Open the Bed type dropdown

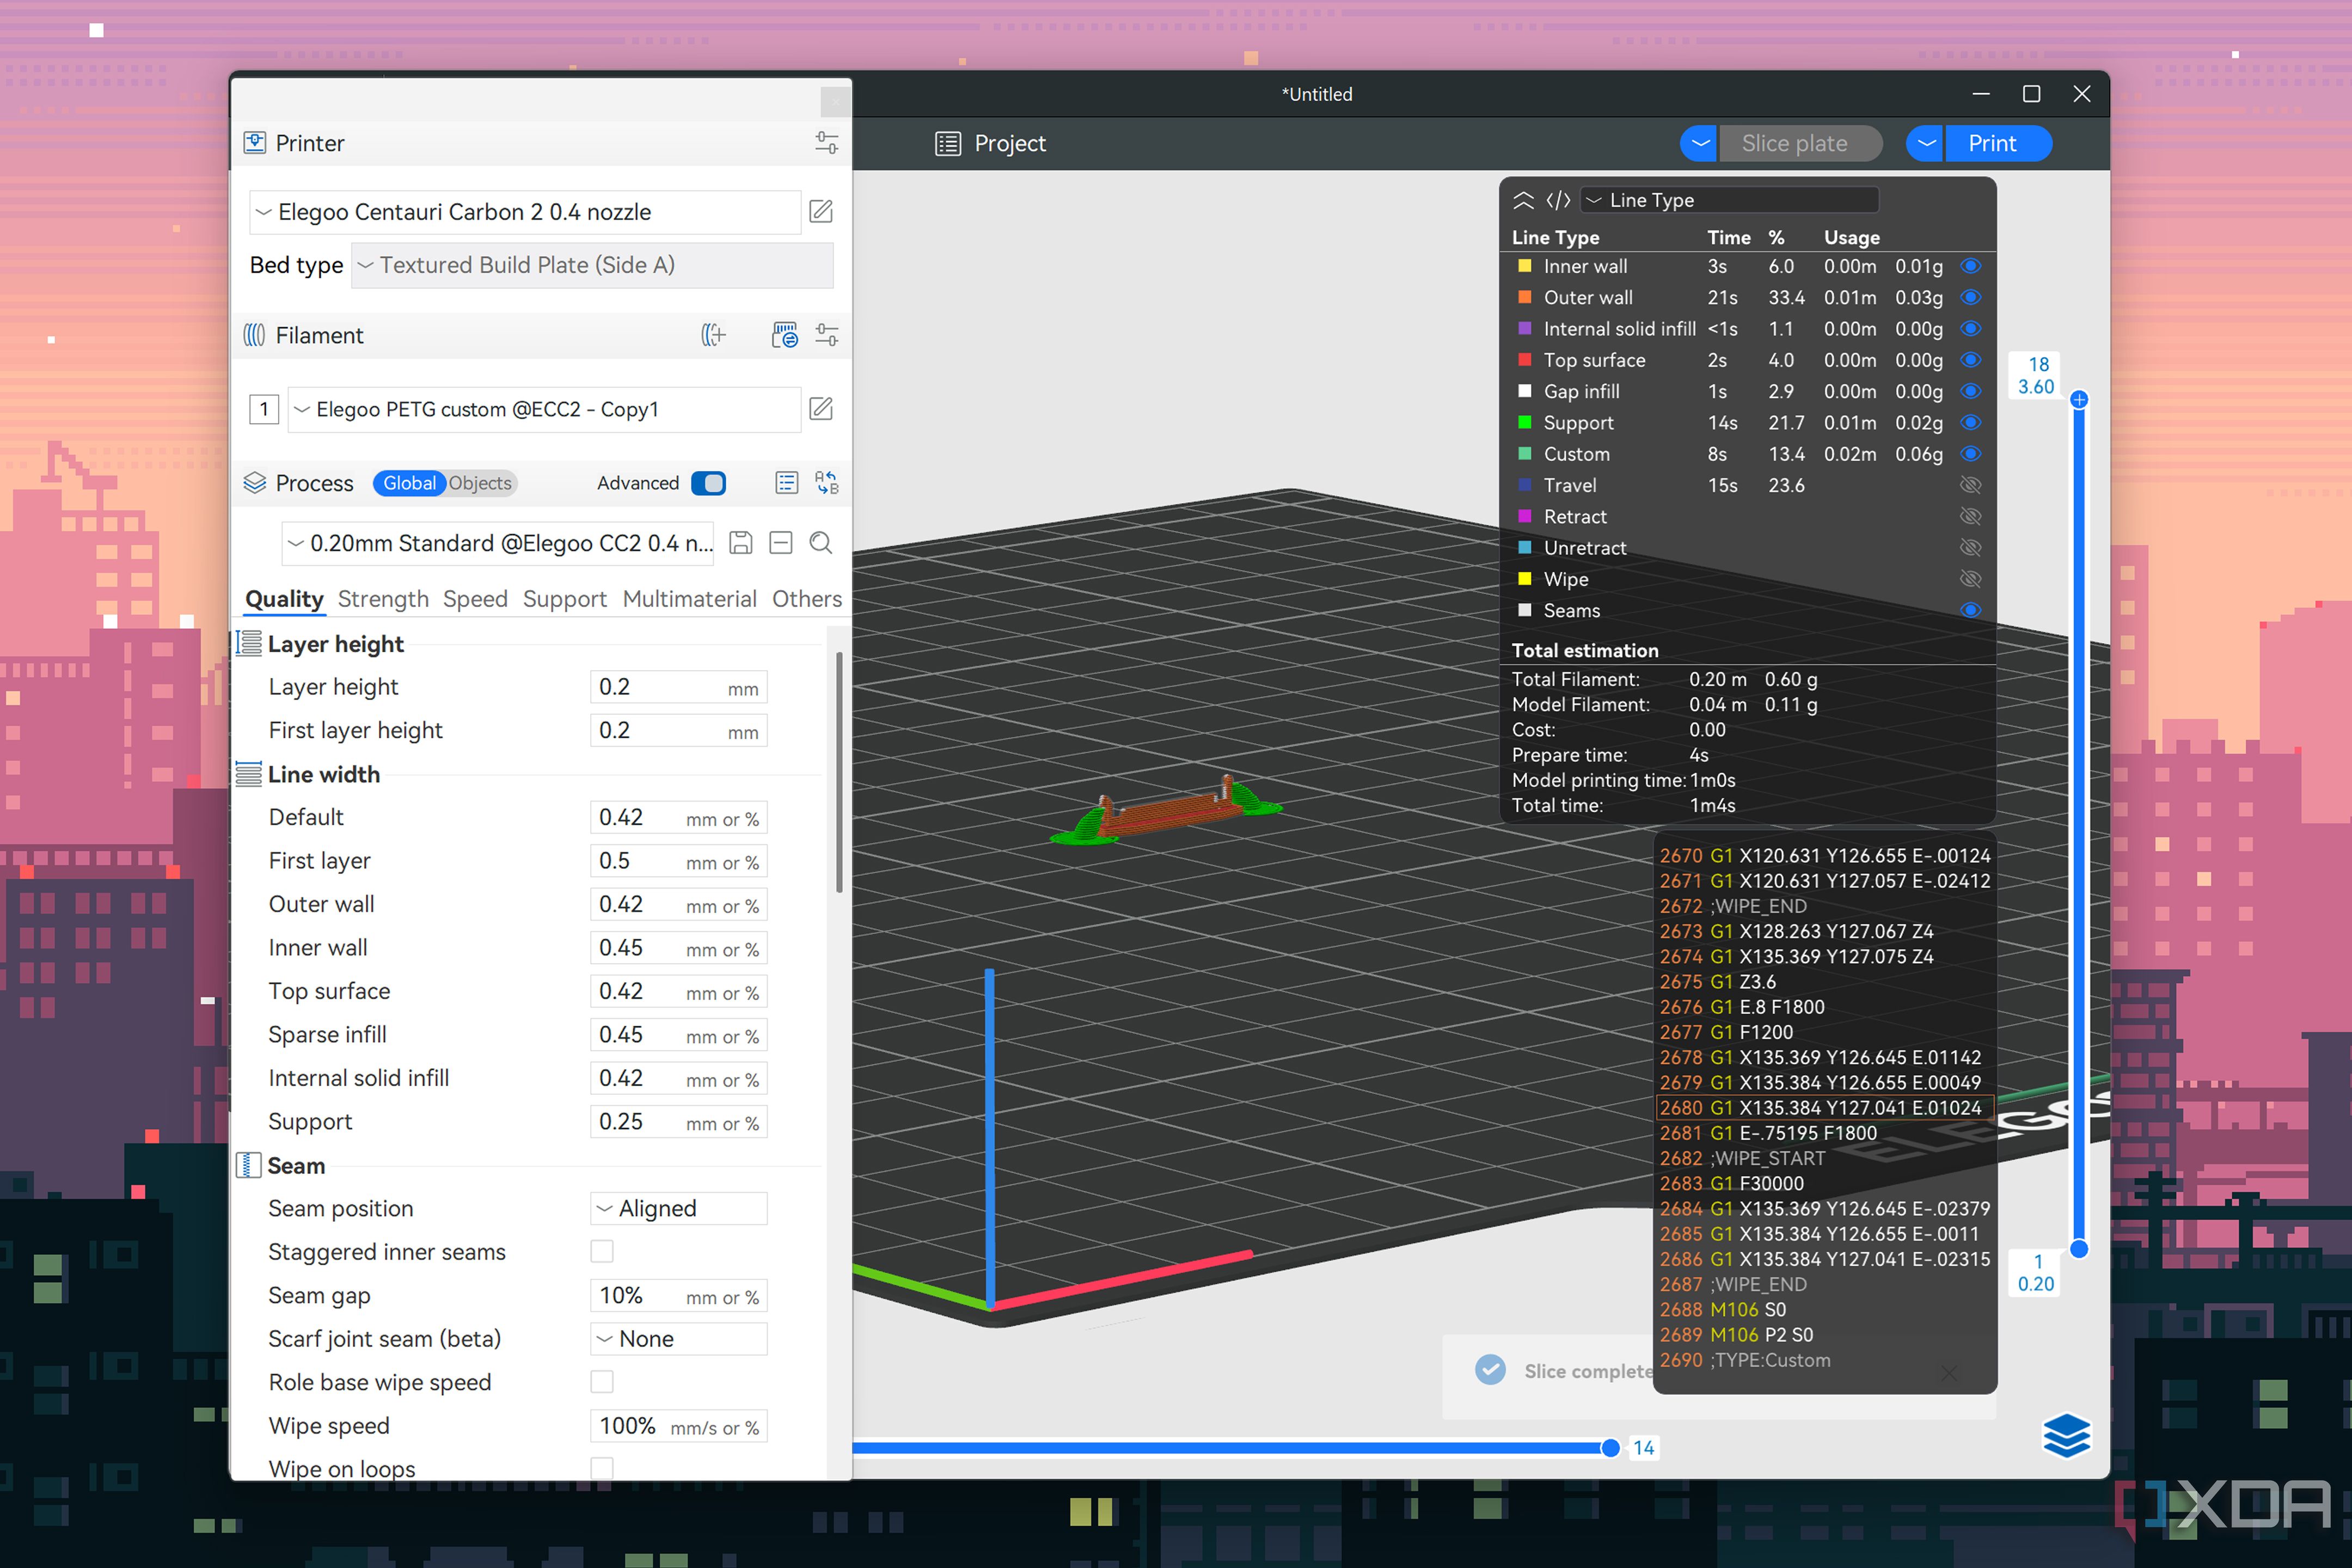pos(592,265)
